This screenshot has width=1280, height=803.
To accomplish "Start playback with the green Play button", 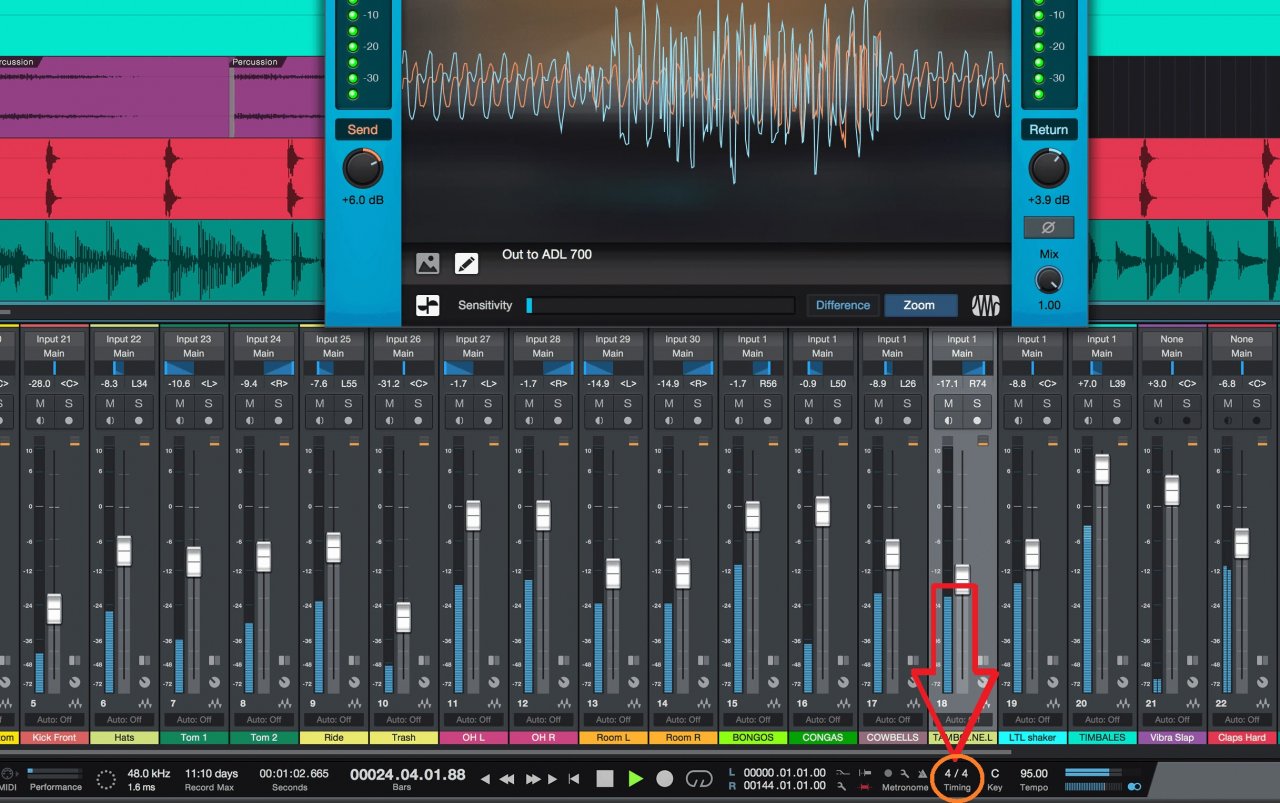I will (635, 778).
